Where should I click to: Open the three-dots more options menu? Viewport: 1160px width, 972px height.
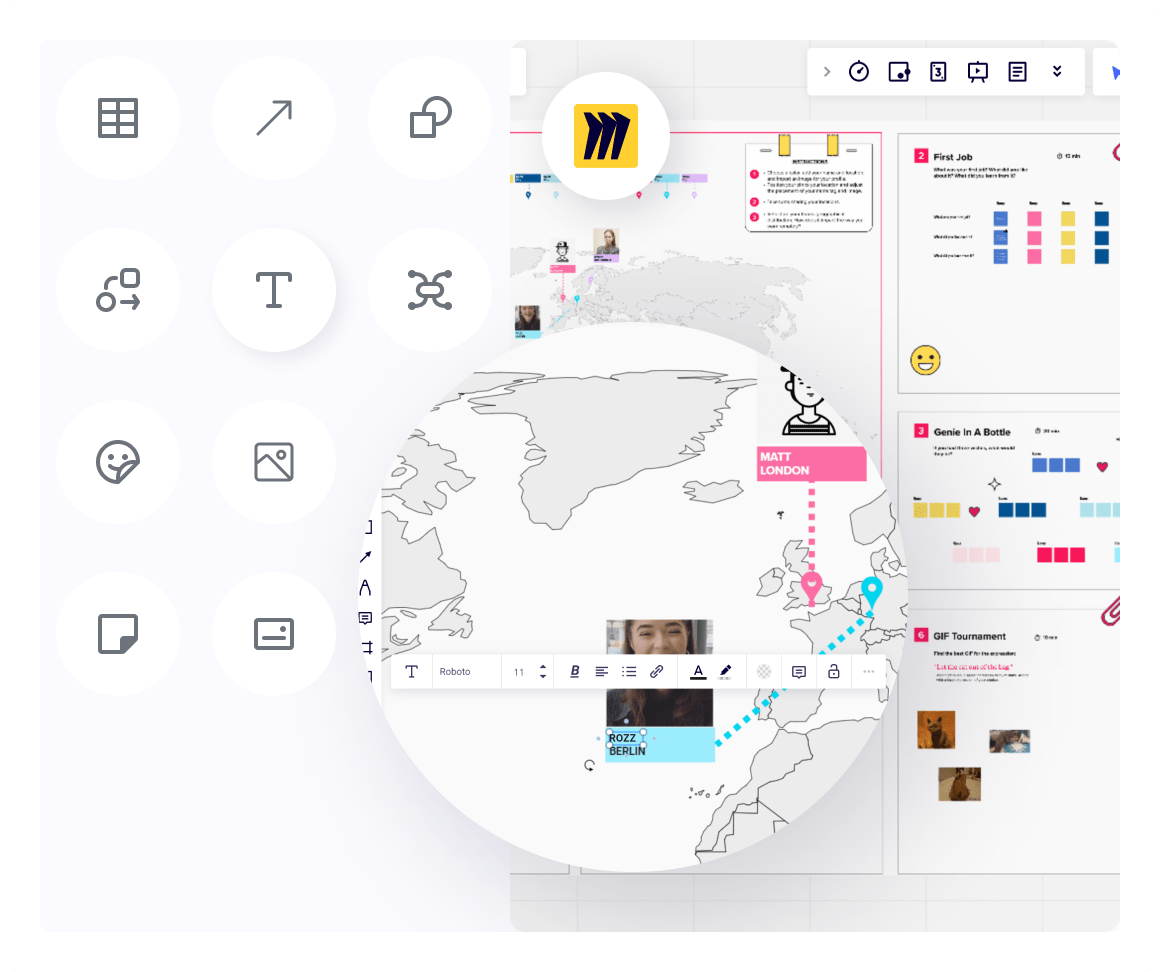tap(868, 672)
